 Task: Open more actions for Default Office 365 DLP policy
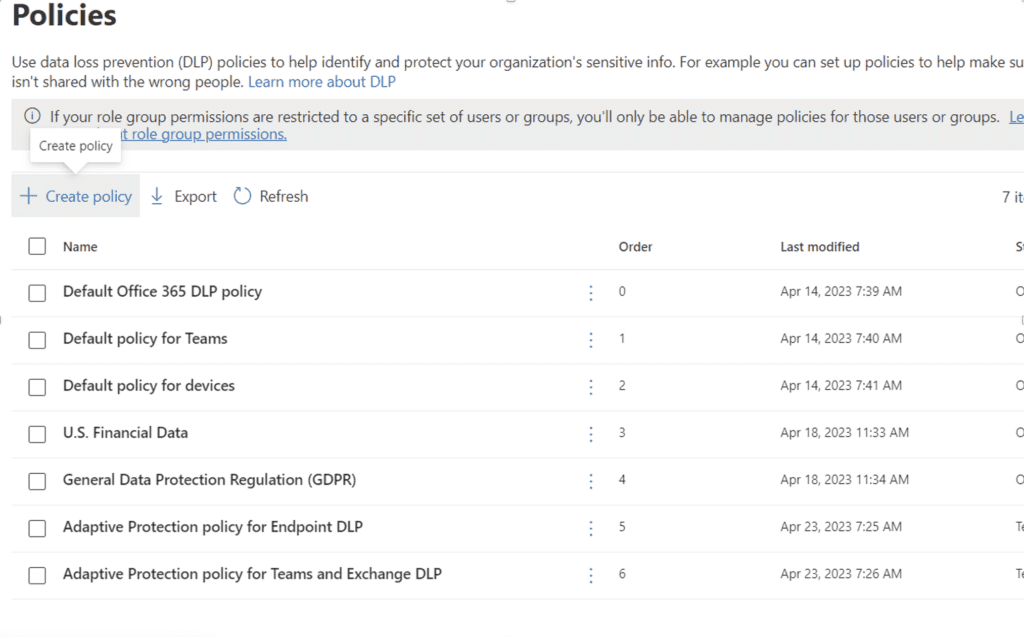[591, 293]
